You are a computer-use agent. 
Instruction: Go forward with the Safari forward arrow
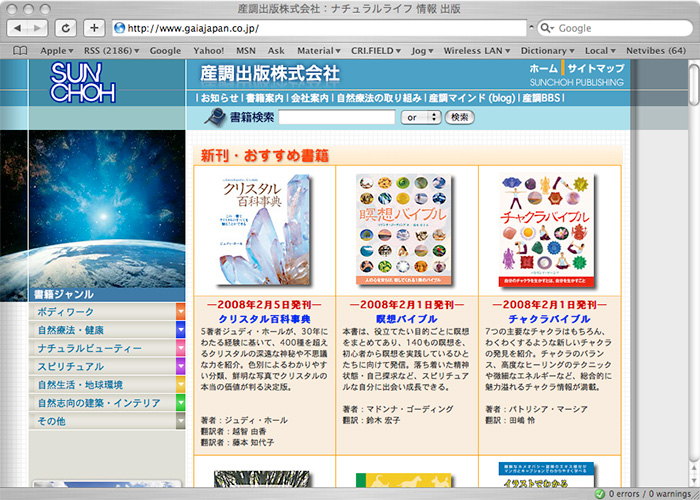point(38,28)
